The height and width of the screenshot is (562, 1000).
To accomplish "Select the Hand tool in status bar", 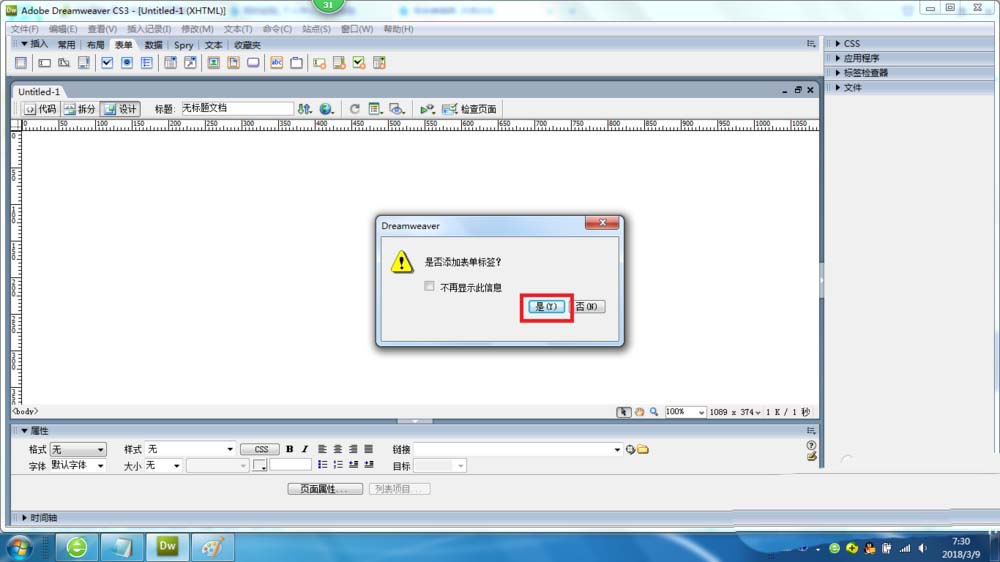I will tap(639, 412).
